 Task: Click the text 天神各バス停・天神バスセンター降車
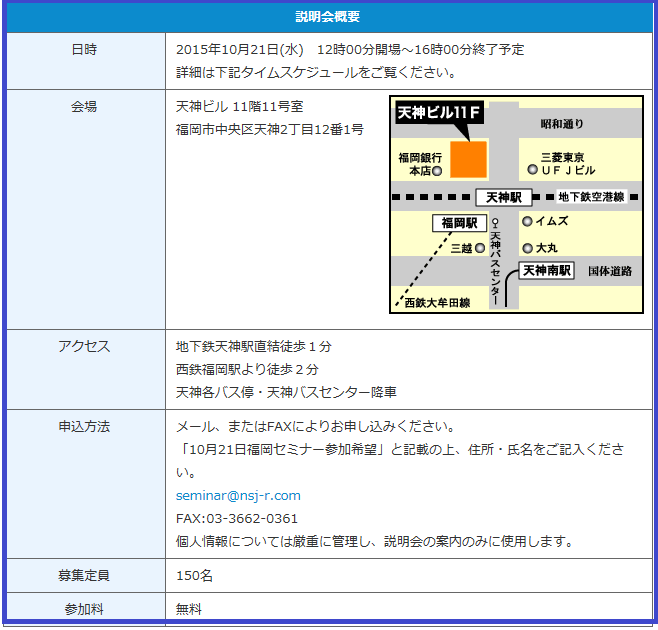click(286, 392)
